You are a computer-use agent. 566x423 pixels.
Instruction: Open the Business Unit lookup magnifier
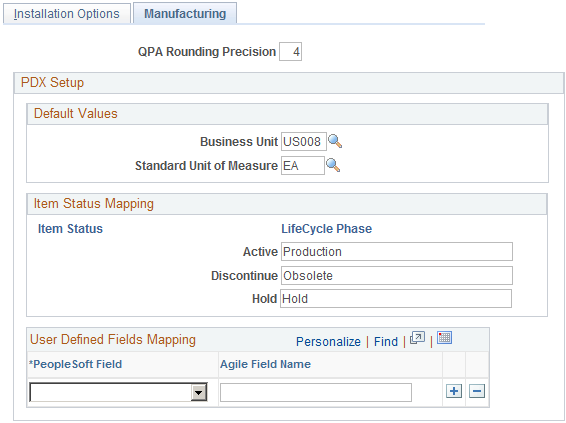click(x=335, y=141)
